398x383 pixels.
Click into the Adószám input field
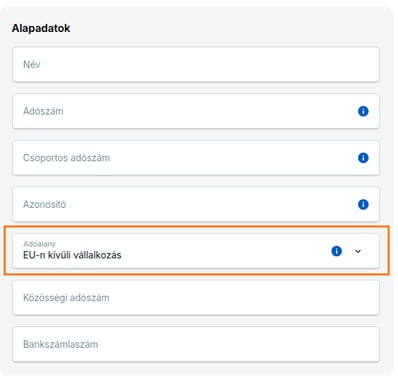[x=196, y=111]
